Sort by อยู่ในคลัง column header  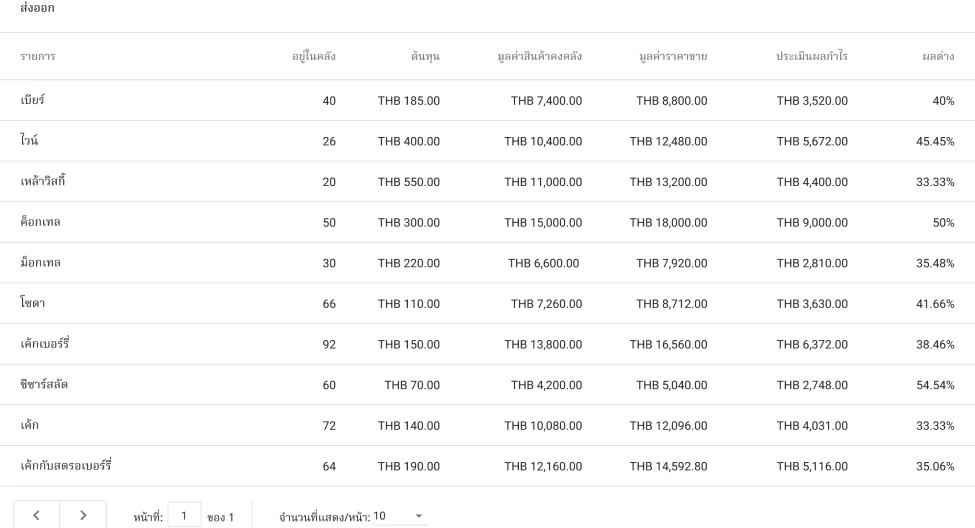click(313, 56)
